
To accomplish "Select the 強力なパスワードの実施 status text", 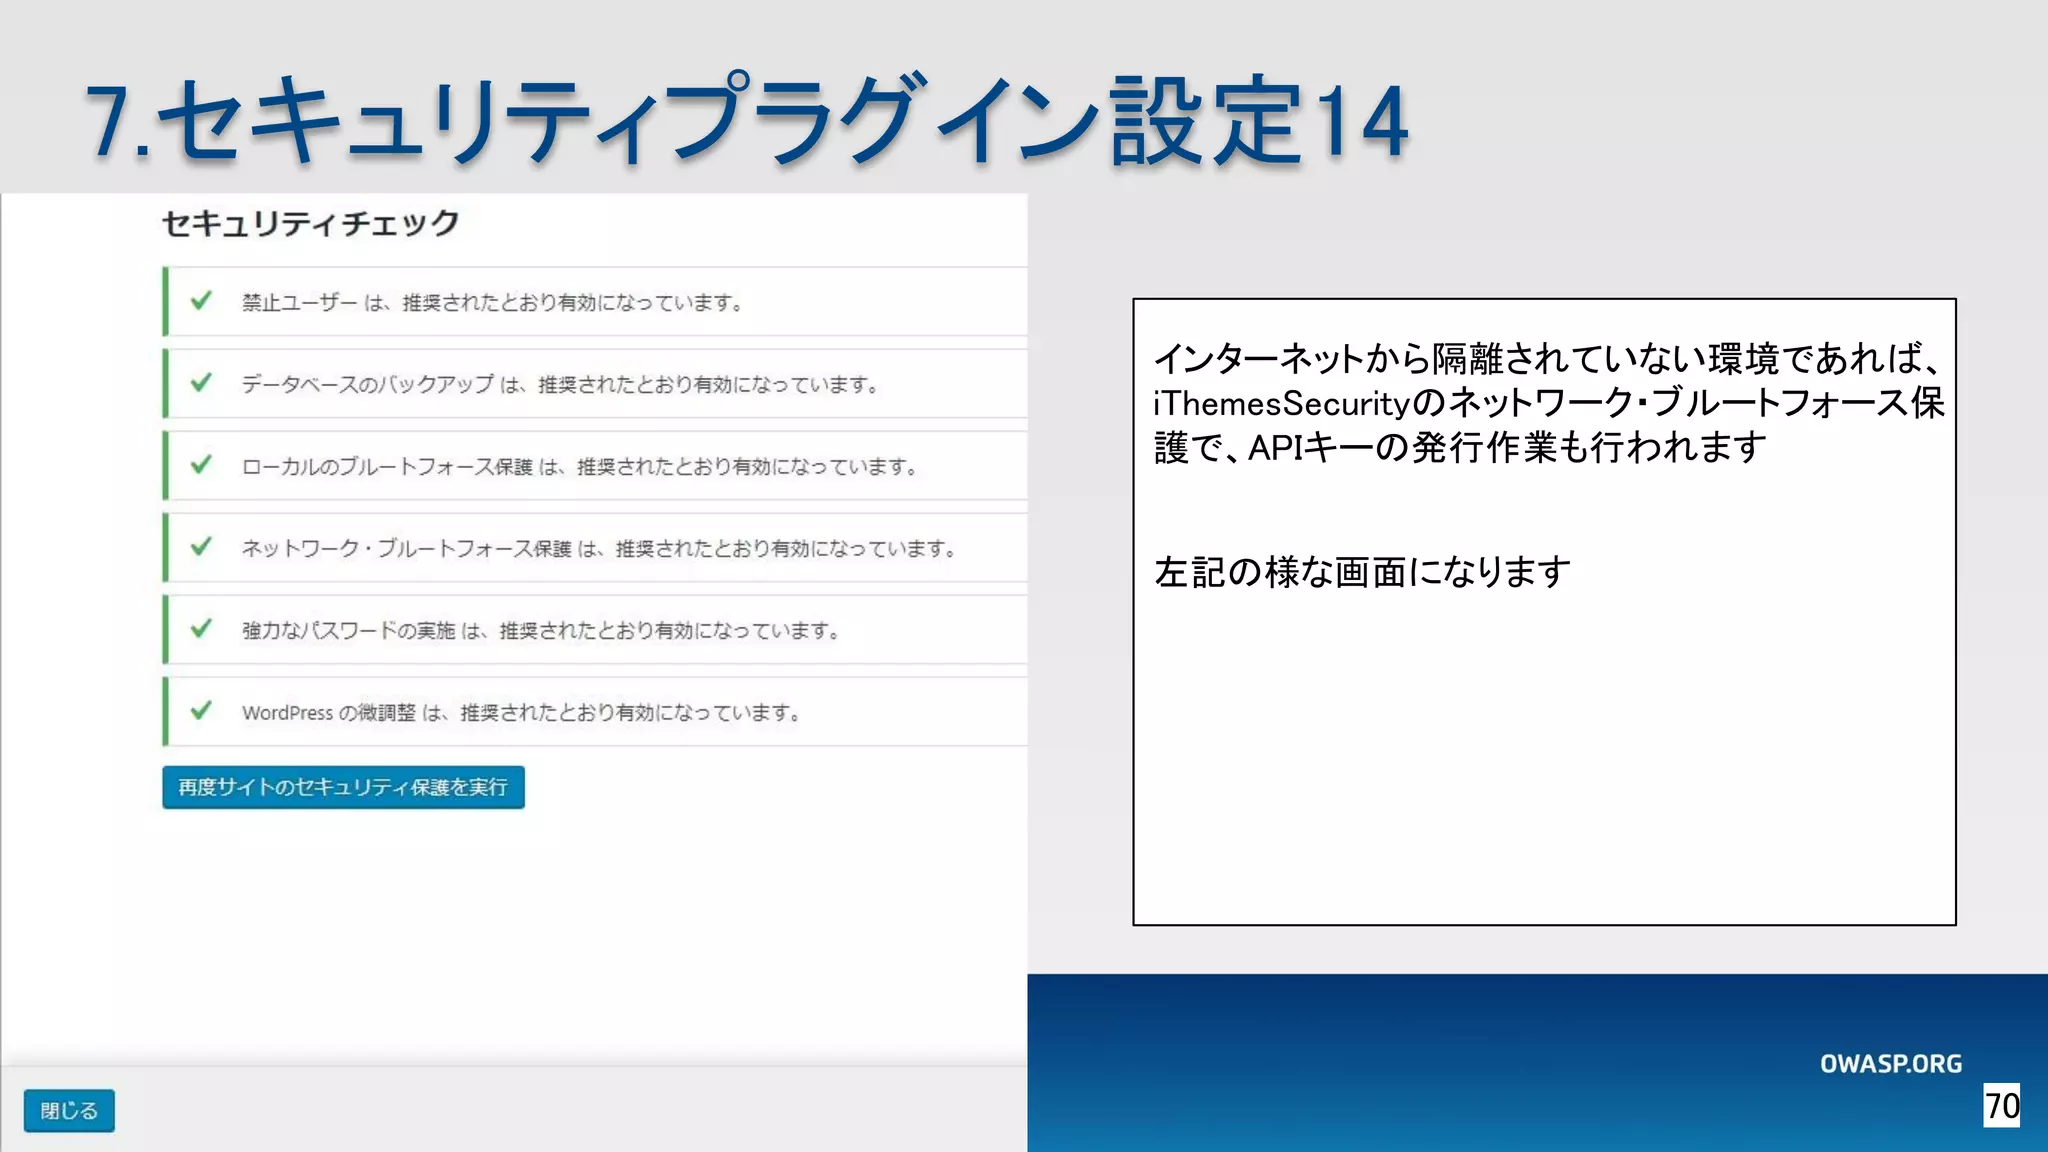I will pyautogui.click(x=540, y=630).
